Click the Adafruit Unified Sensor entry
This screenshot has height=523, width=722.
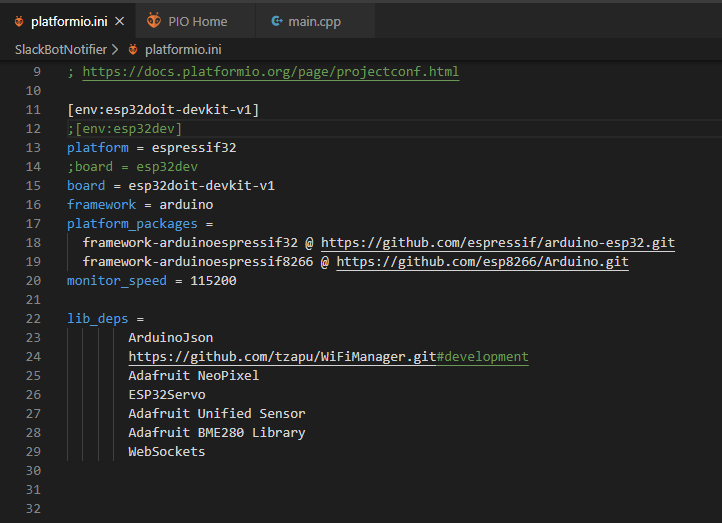[217, 413]
